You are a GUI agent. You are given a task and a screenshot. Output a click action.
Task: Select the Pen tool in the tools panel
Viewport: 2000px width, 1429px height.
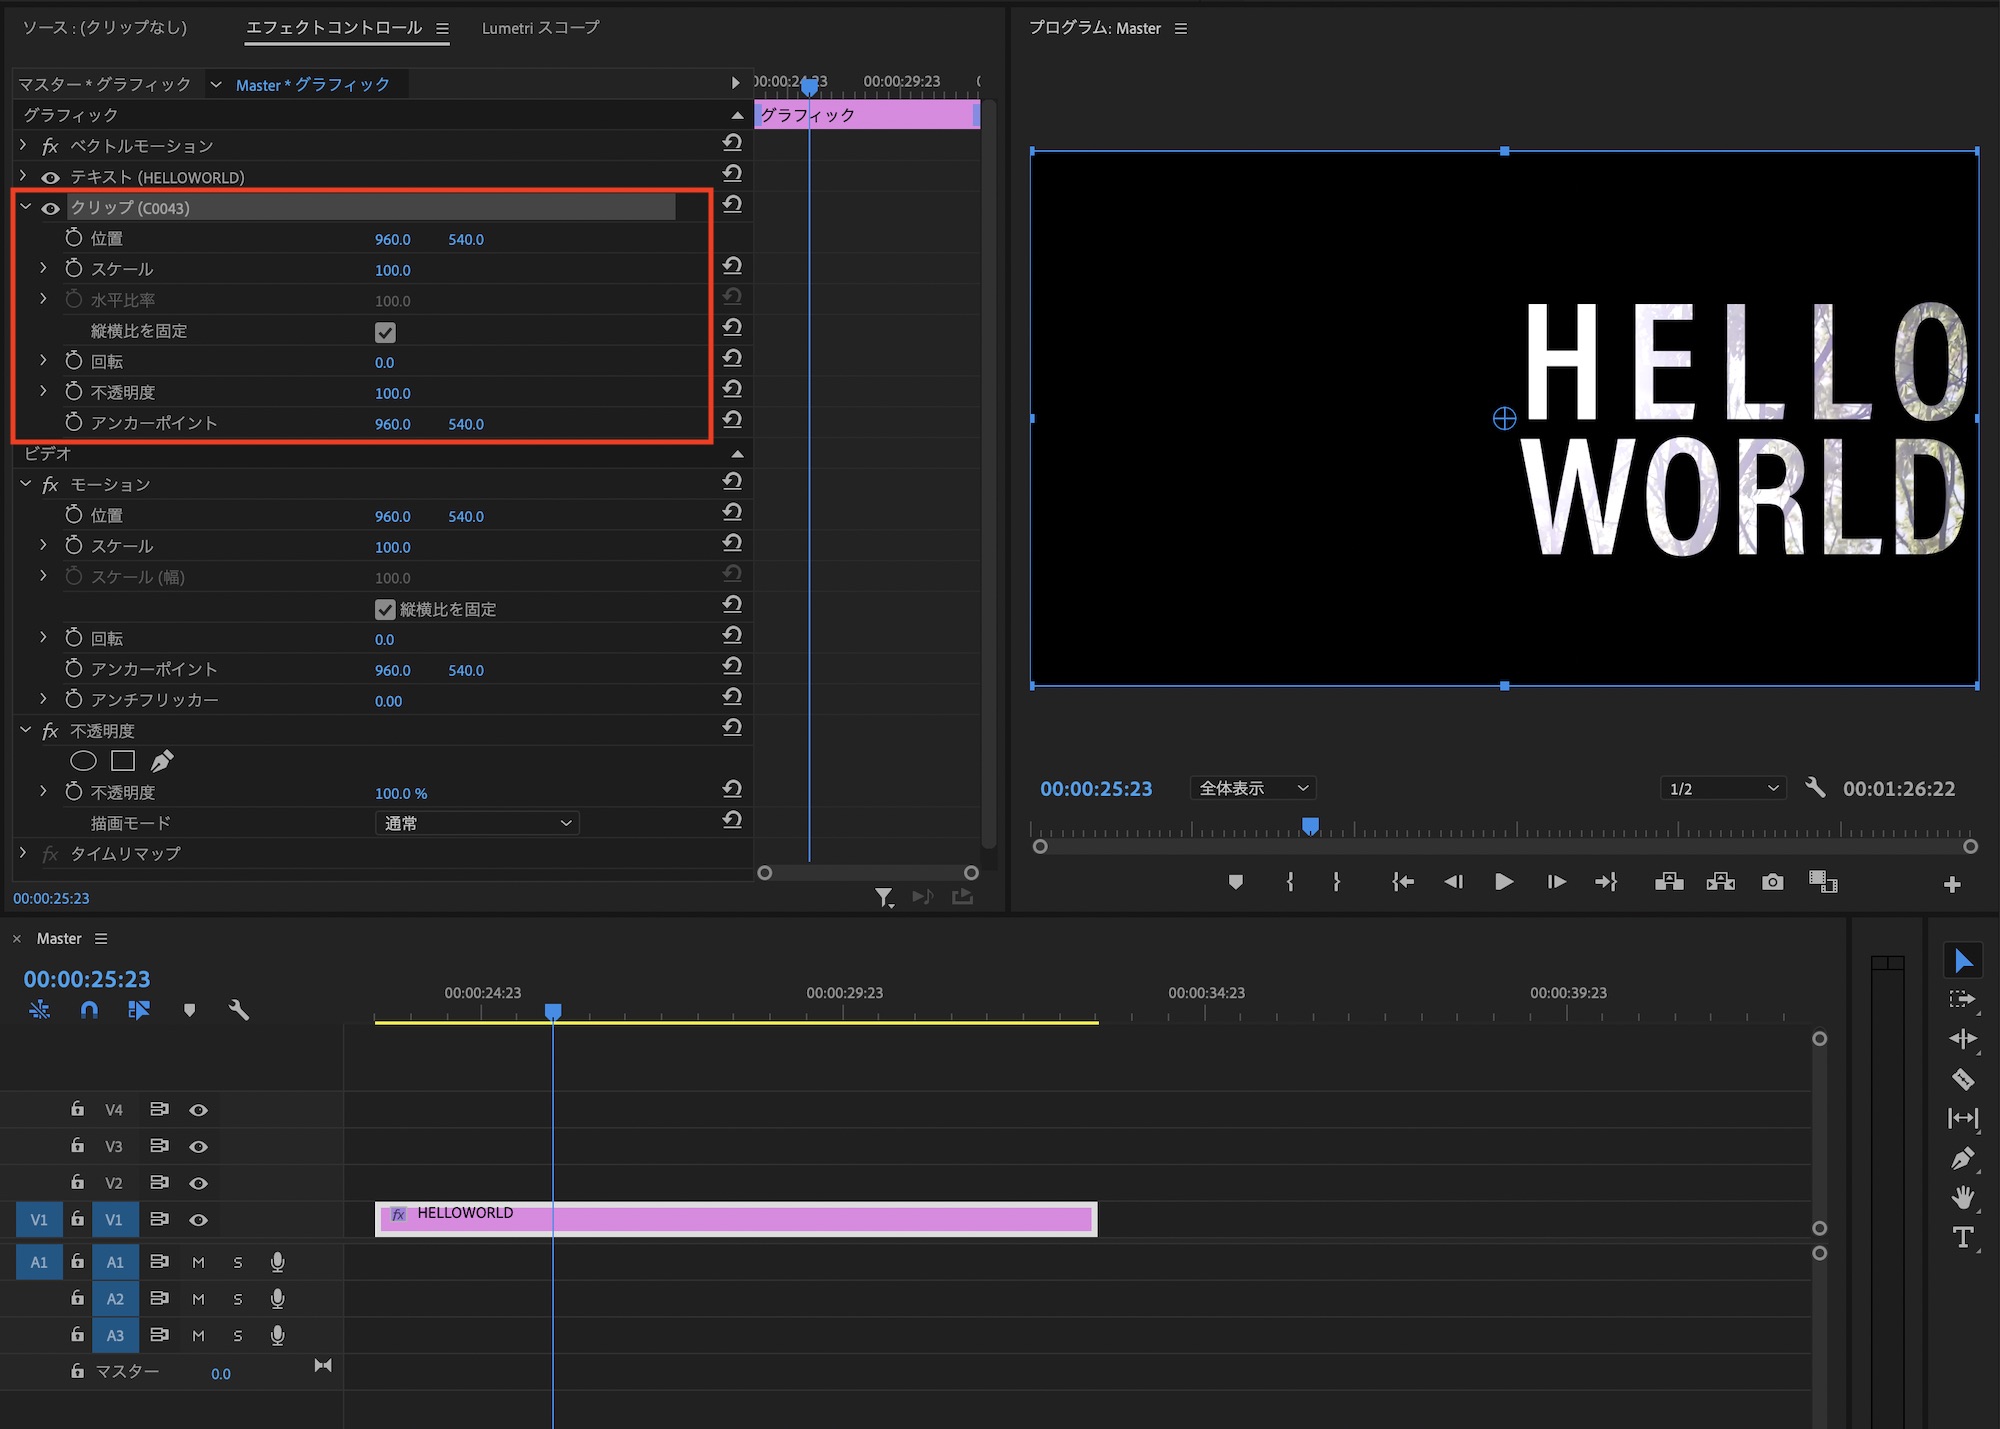[1962, 1158]
